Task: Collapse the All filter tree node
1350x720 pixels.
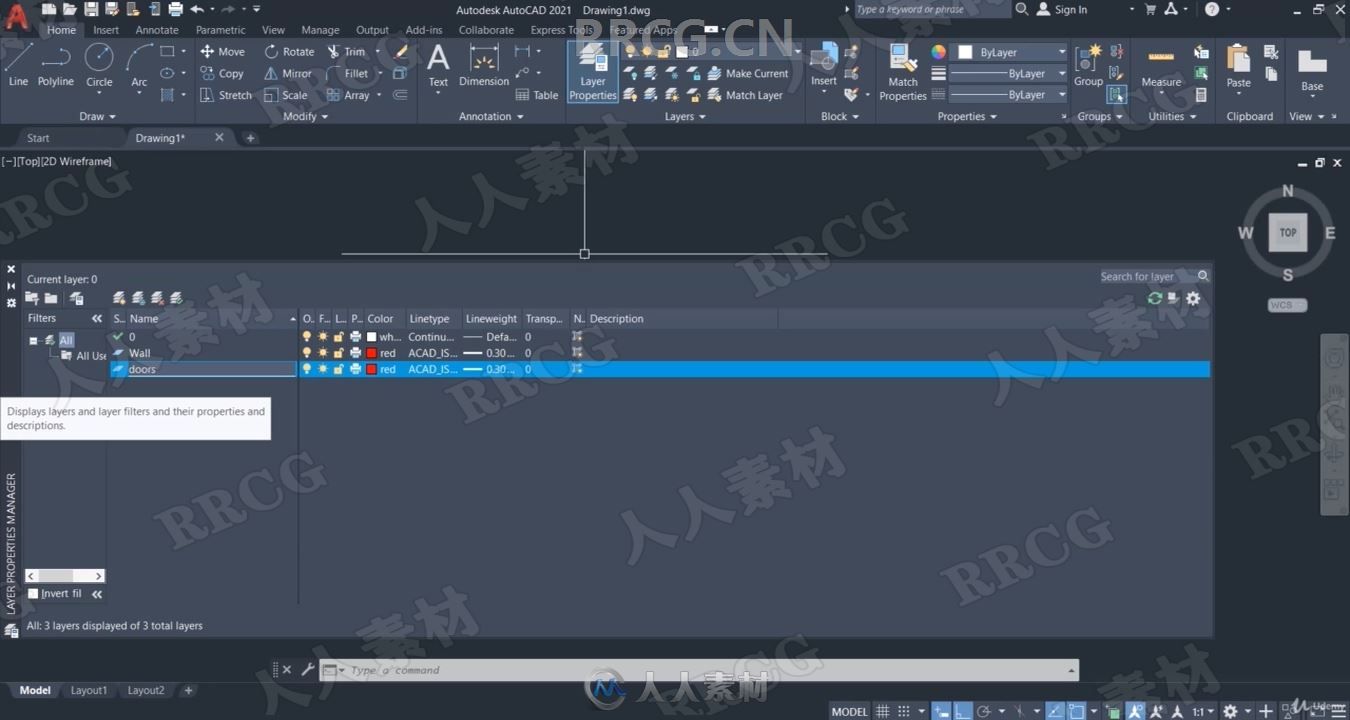Action: pos(33,340)
